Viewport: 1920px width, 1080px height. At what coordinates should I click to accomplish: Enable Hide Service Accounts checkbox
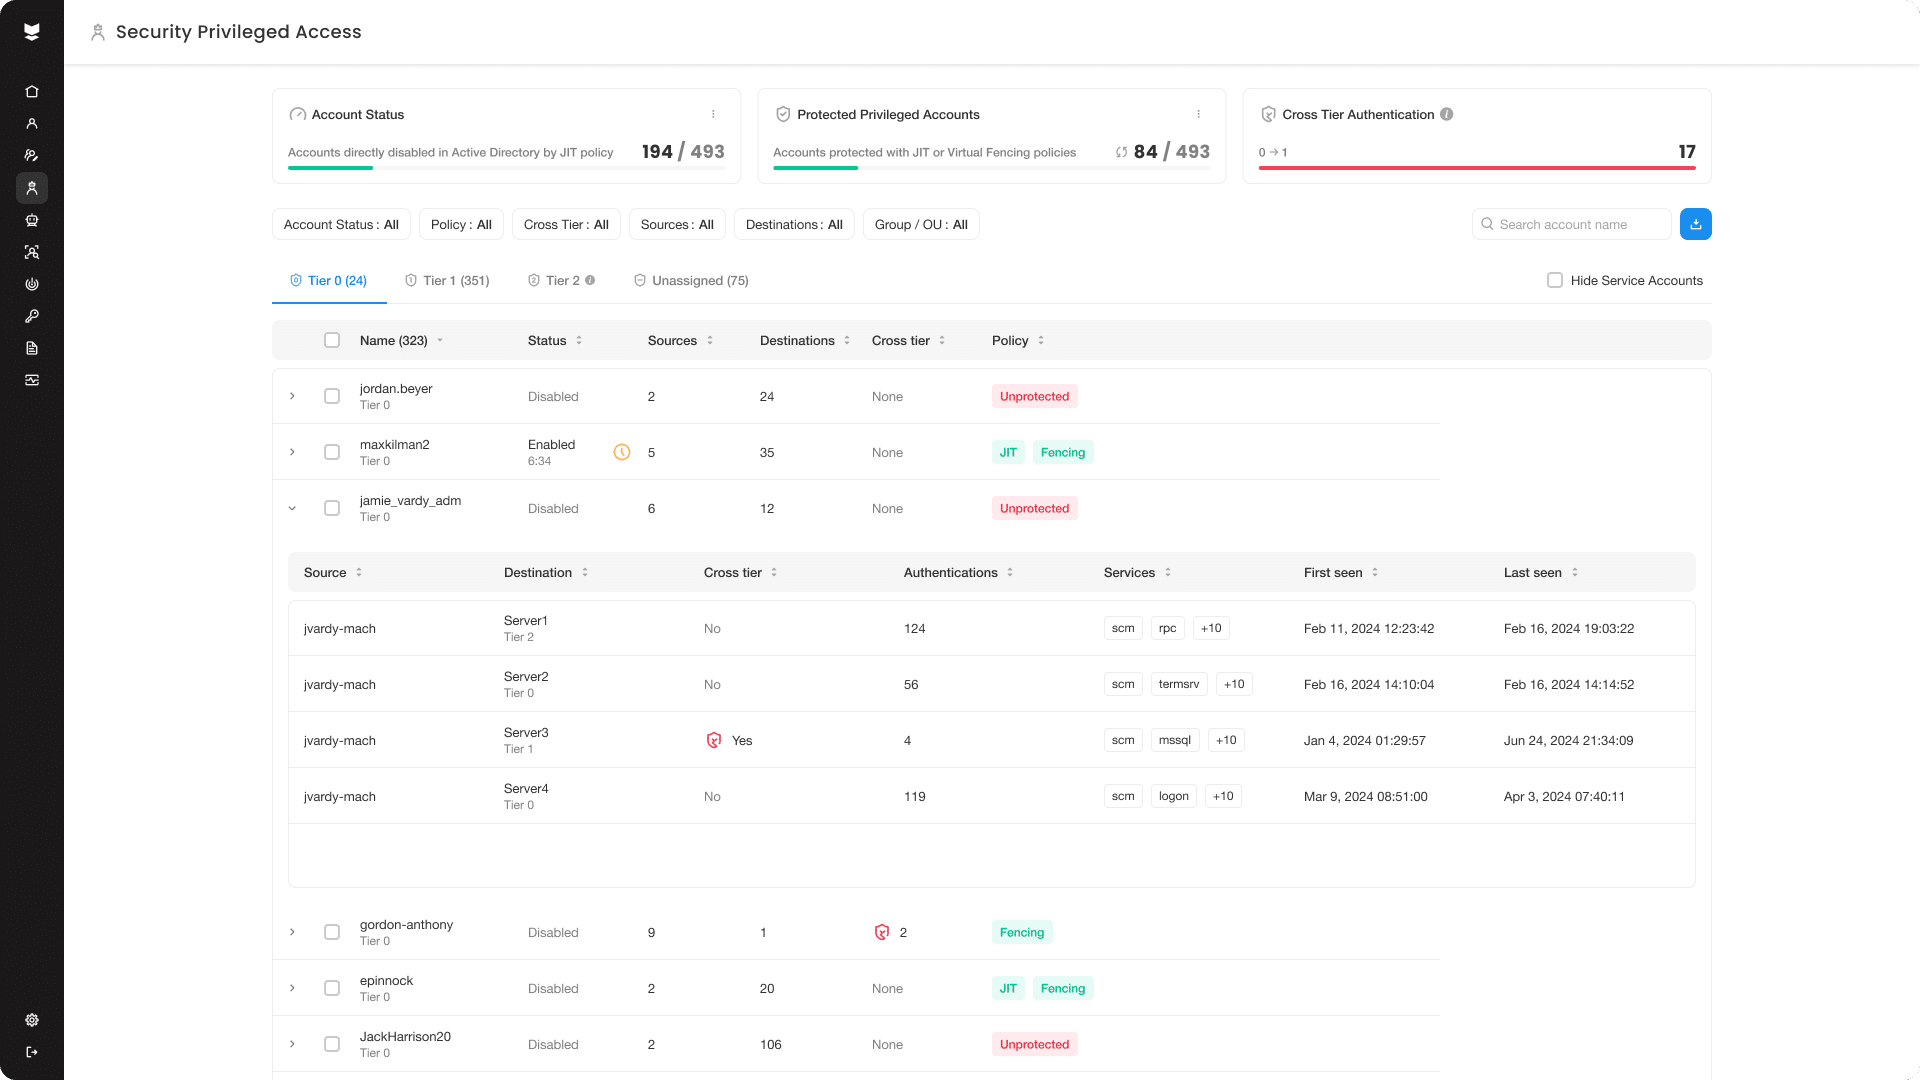[x=1555, y=280]
